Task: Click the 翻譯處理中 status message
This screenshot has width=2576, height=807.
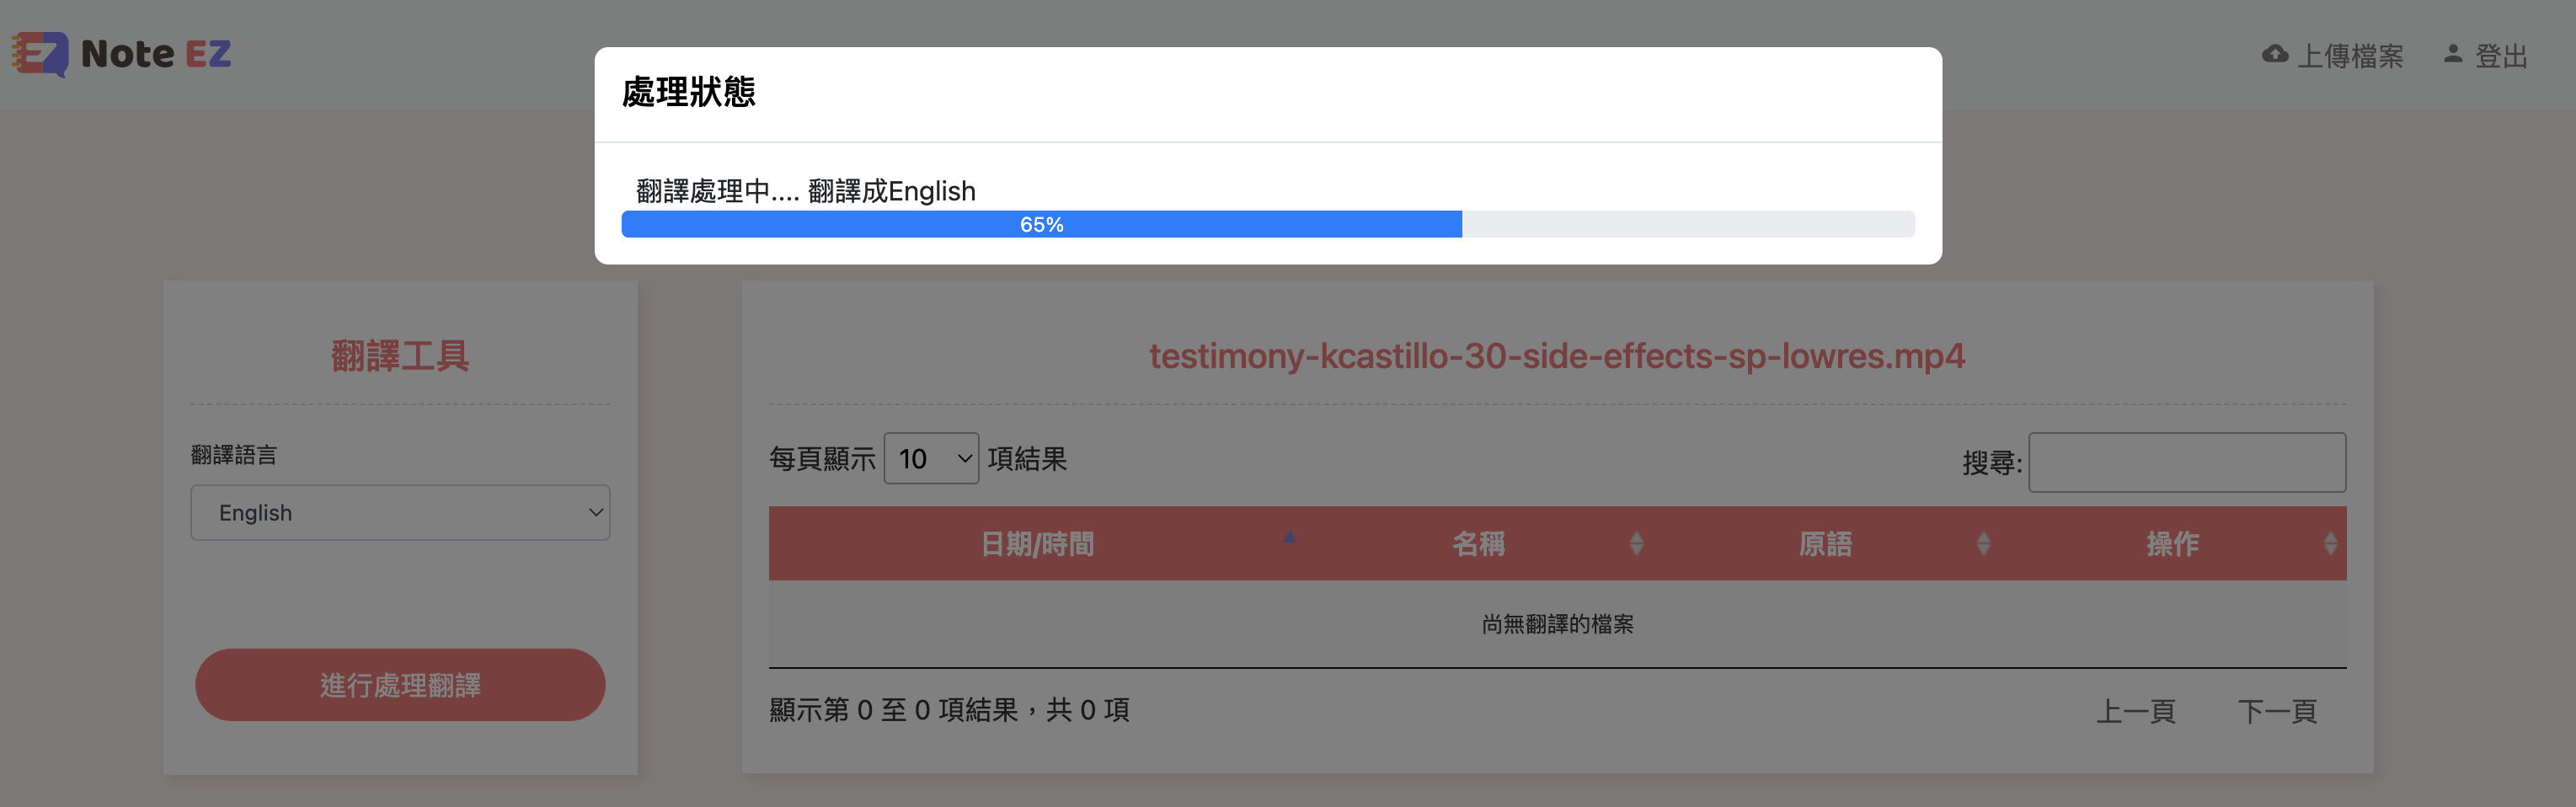Action: 806,191
